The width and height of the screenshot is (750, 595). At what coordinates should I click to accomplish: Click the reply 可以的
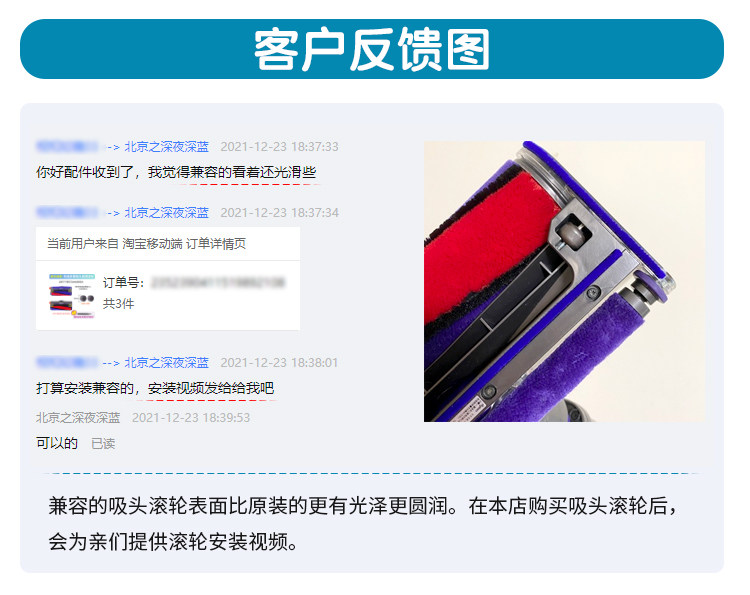pyautogui.click(x=56, y=443)
